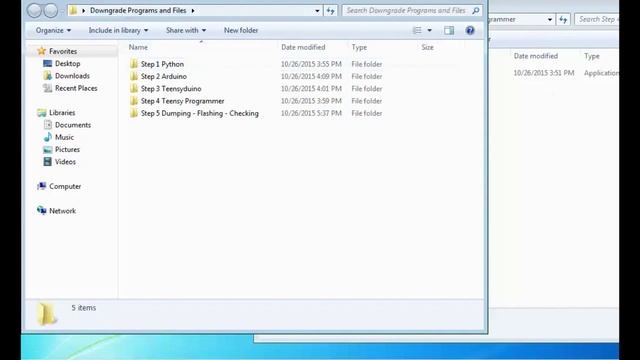Viewport: 640px width, 360px height.
Task: Refresh the Downgrade Programs and Files folder
Action: [330, 11]
